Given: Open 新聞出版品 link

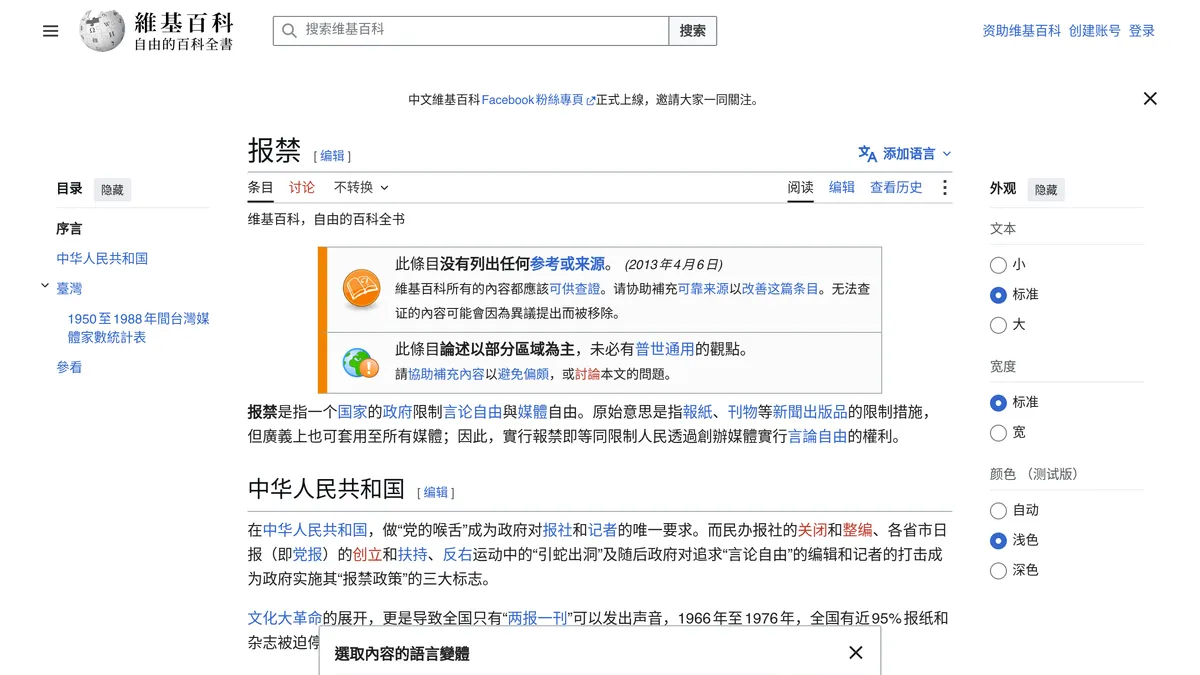Looking at the screenshot, I should point(810,412).
